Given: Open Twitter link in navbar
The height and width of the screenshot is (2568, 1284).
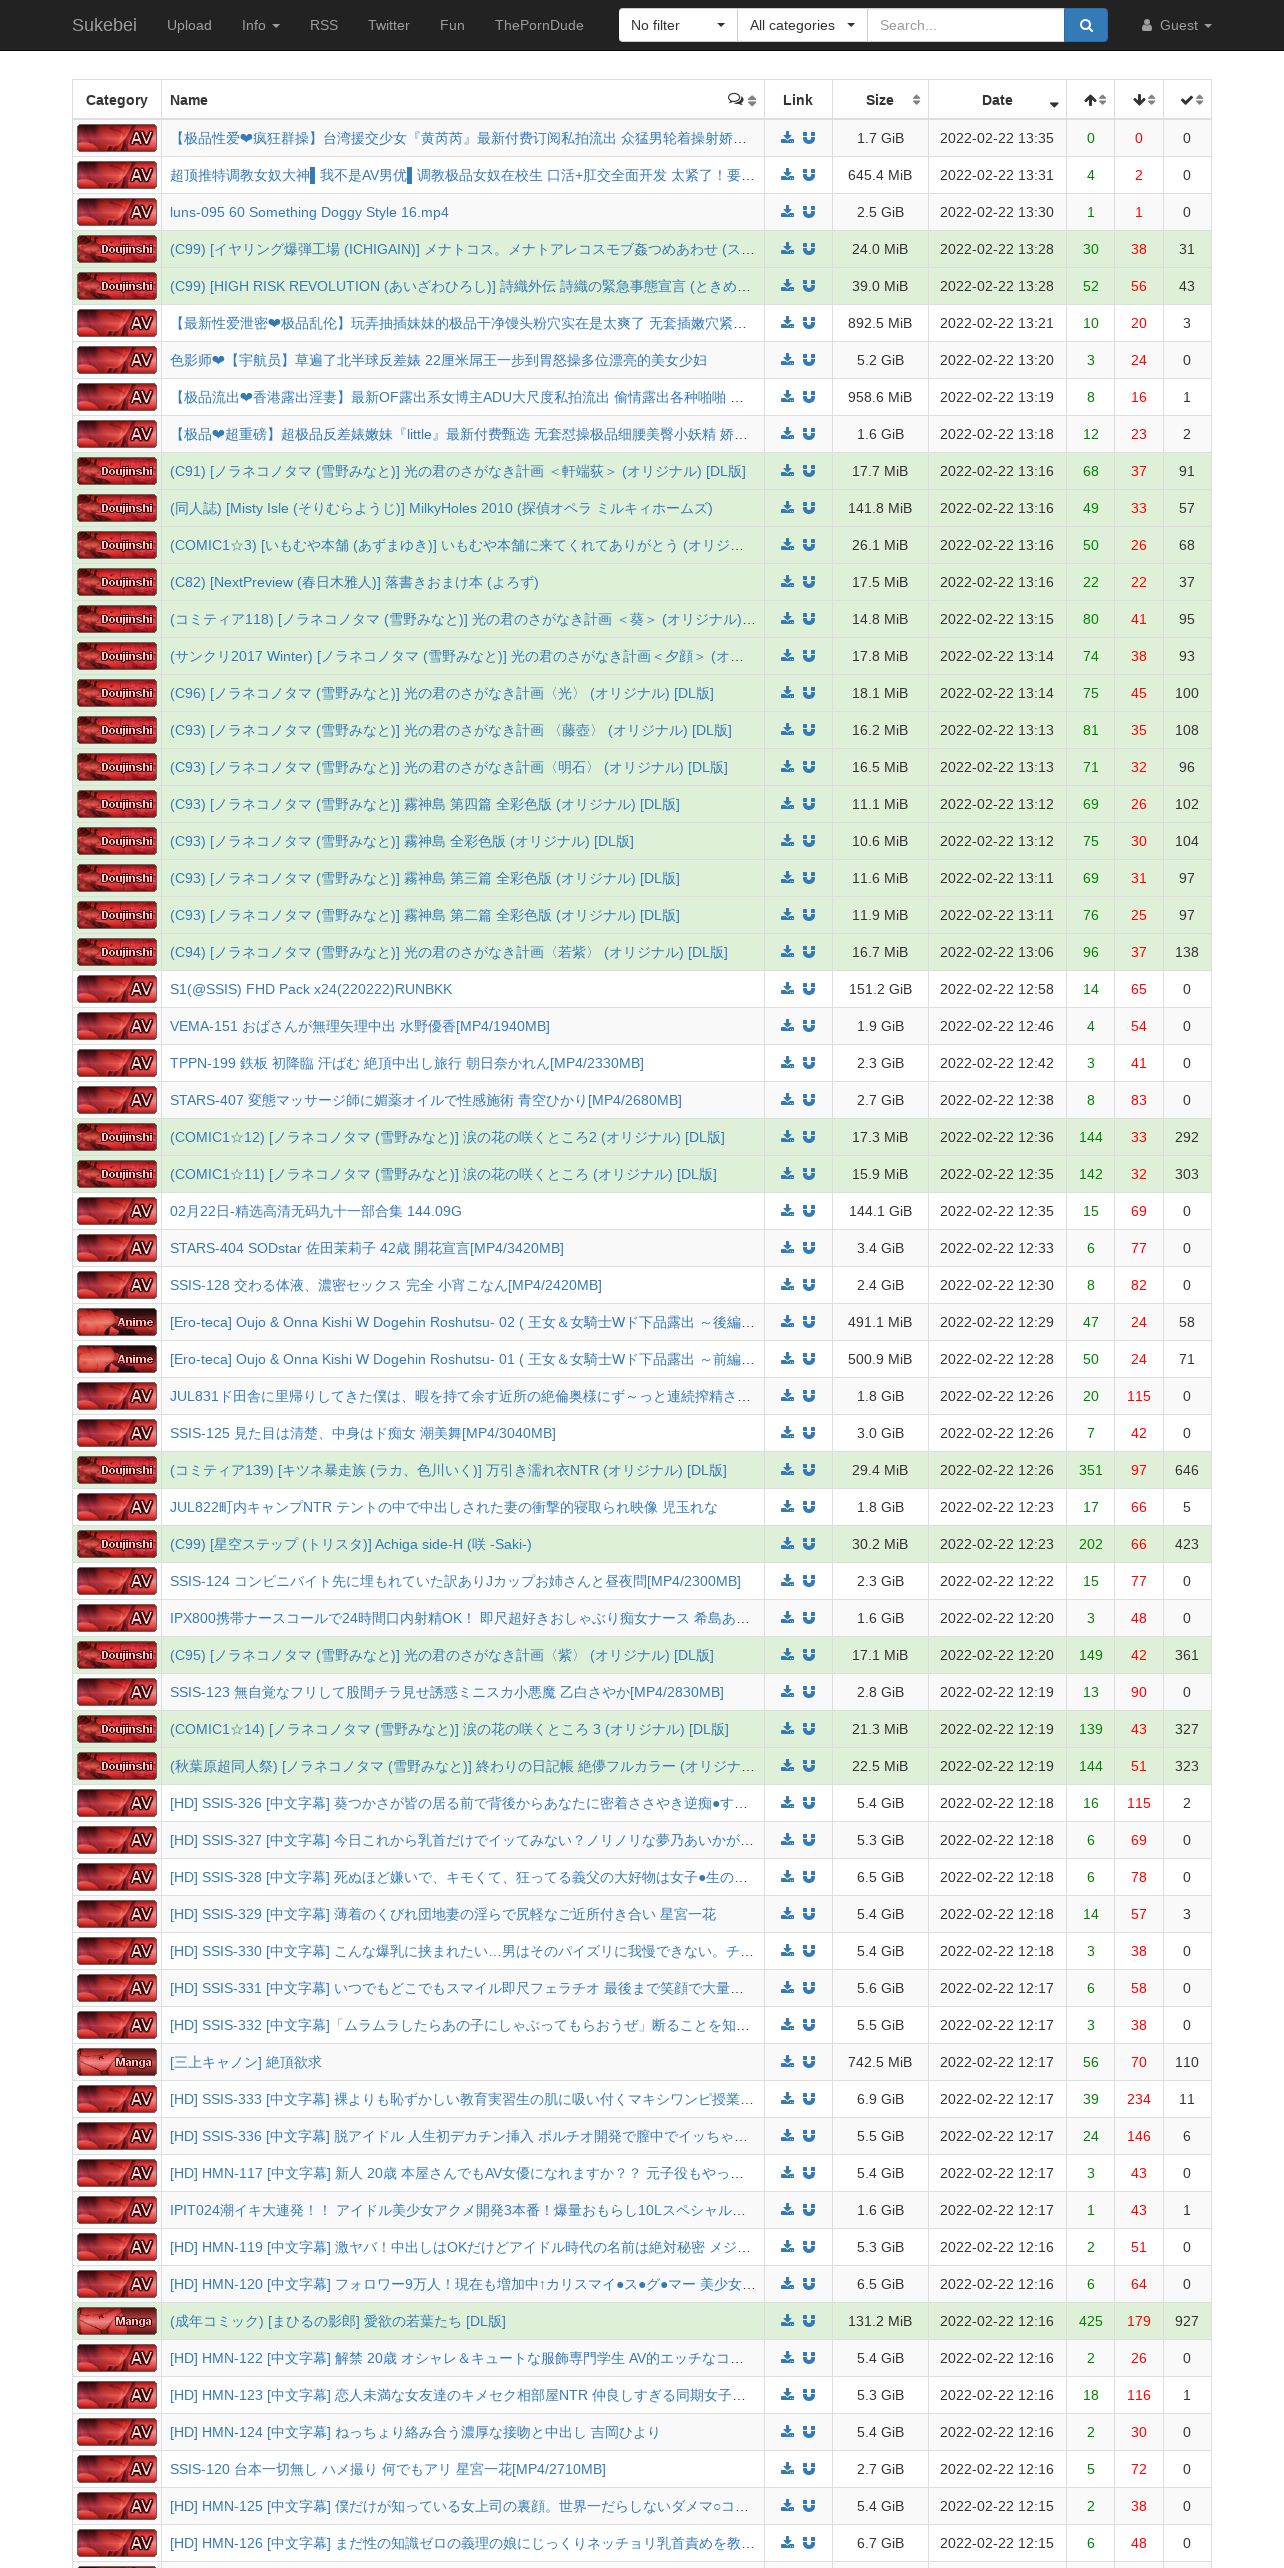Looking at the screenshot, I should (x=388, y=25).
